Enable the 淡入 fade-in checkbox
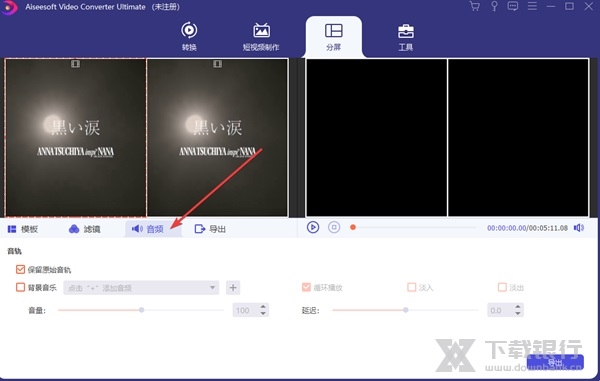 pos(411,287)
